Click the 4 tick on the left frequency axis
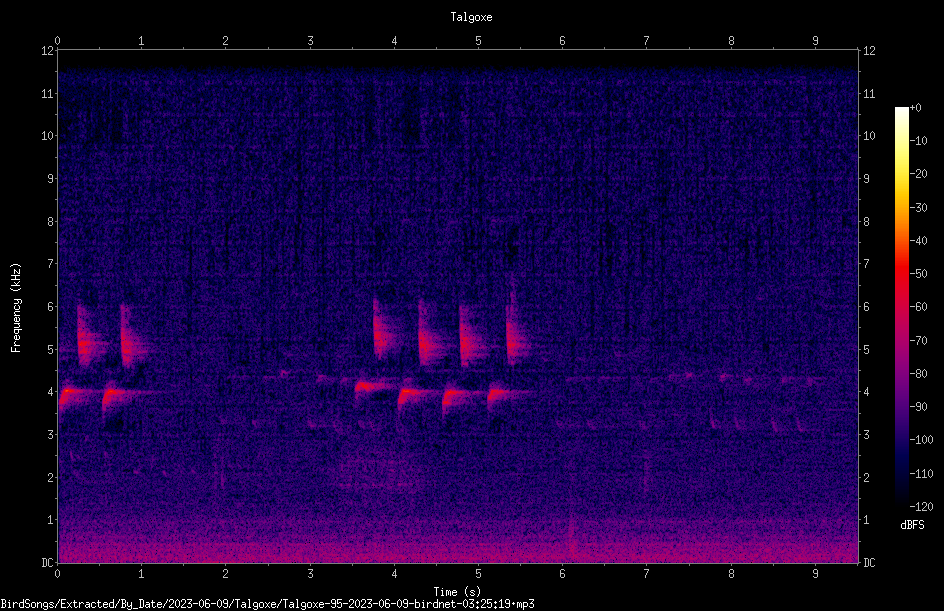Screen dimensions: 944x611 [x=50, y=392]
